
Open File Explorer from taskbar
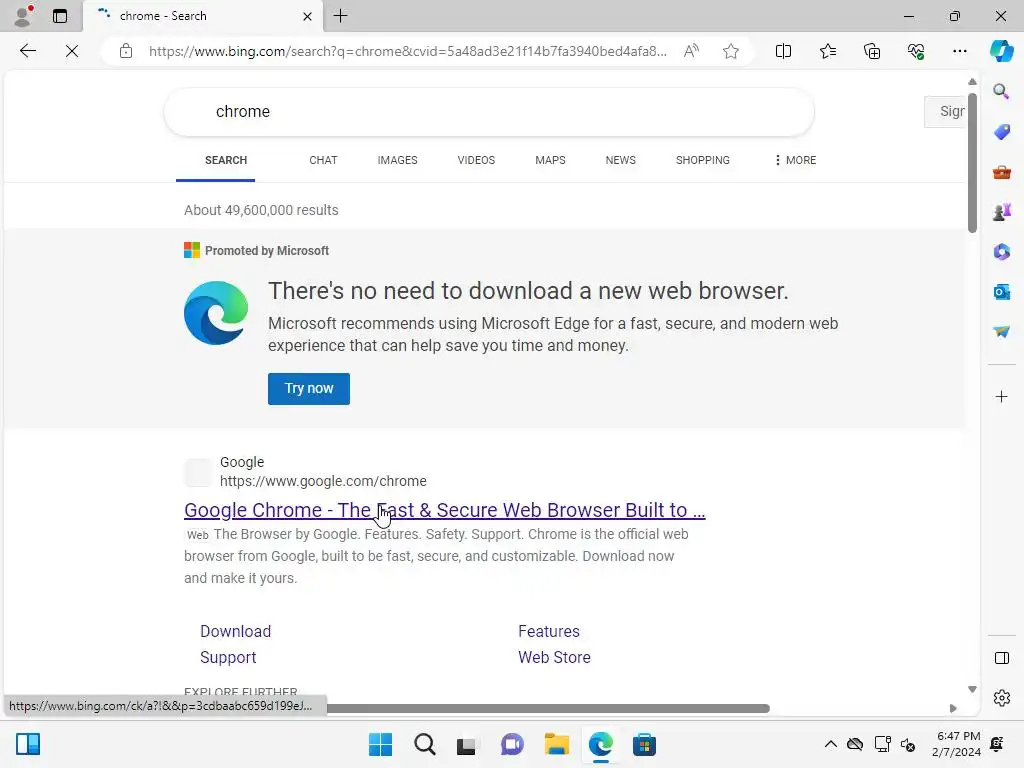pos(556,744)
